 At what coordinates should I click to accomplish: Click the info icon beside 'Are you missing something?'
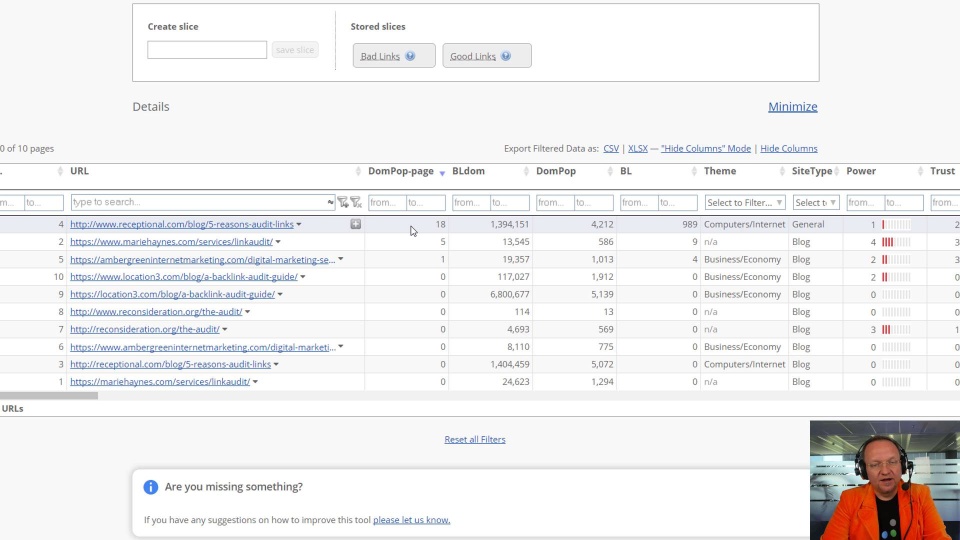[x=151, y=487]
